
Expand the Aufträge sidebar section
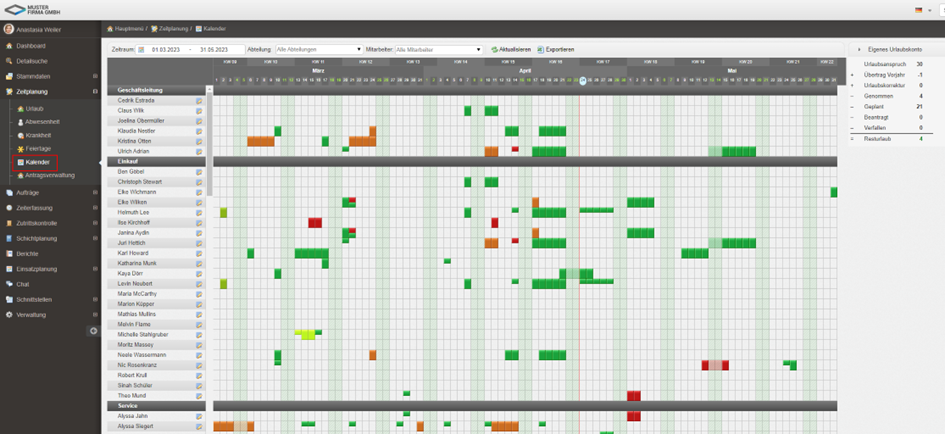click(x=95, y=192)
